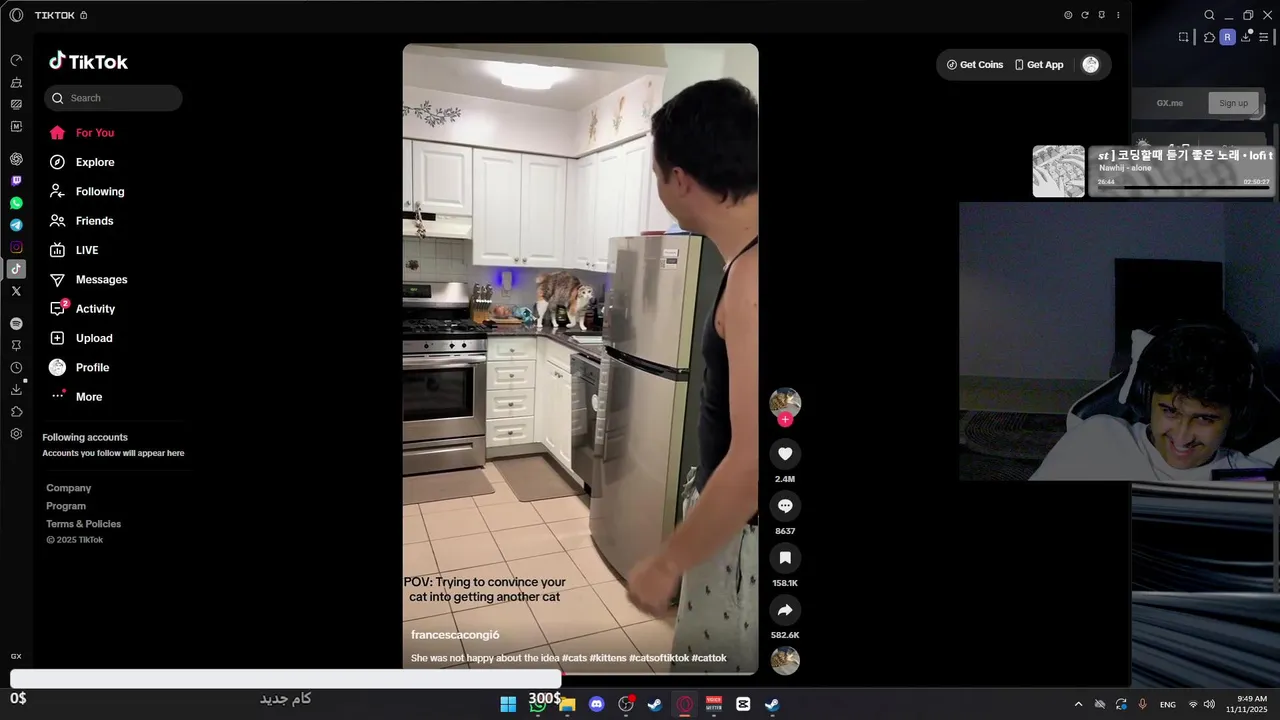The height and width of the screenshot is (720, 1280).
Task: Click the lofi track album art thumbnail
Action: 1058,171
